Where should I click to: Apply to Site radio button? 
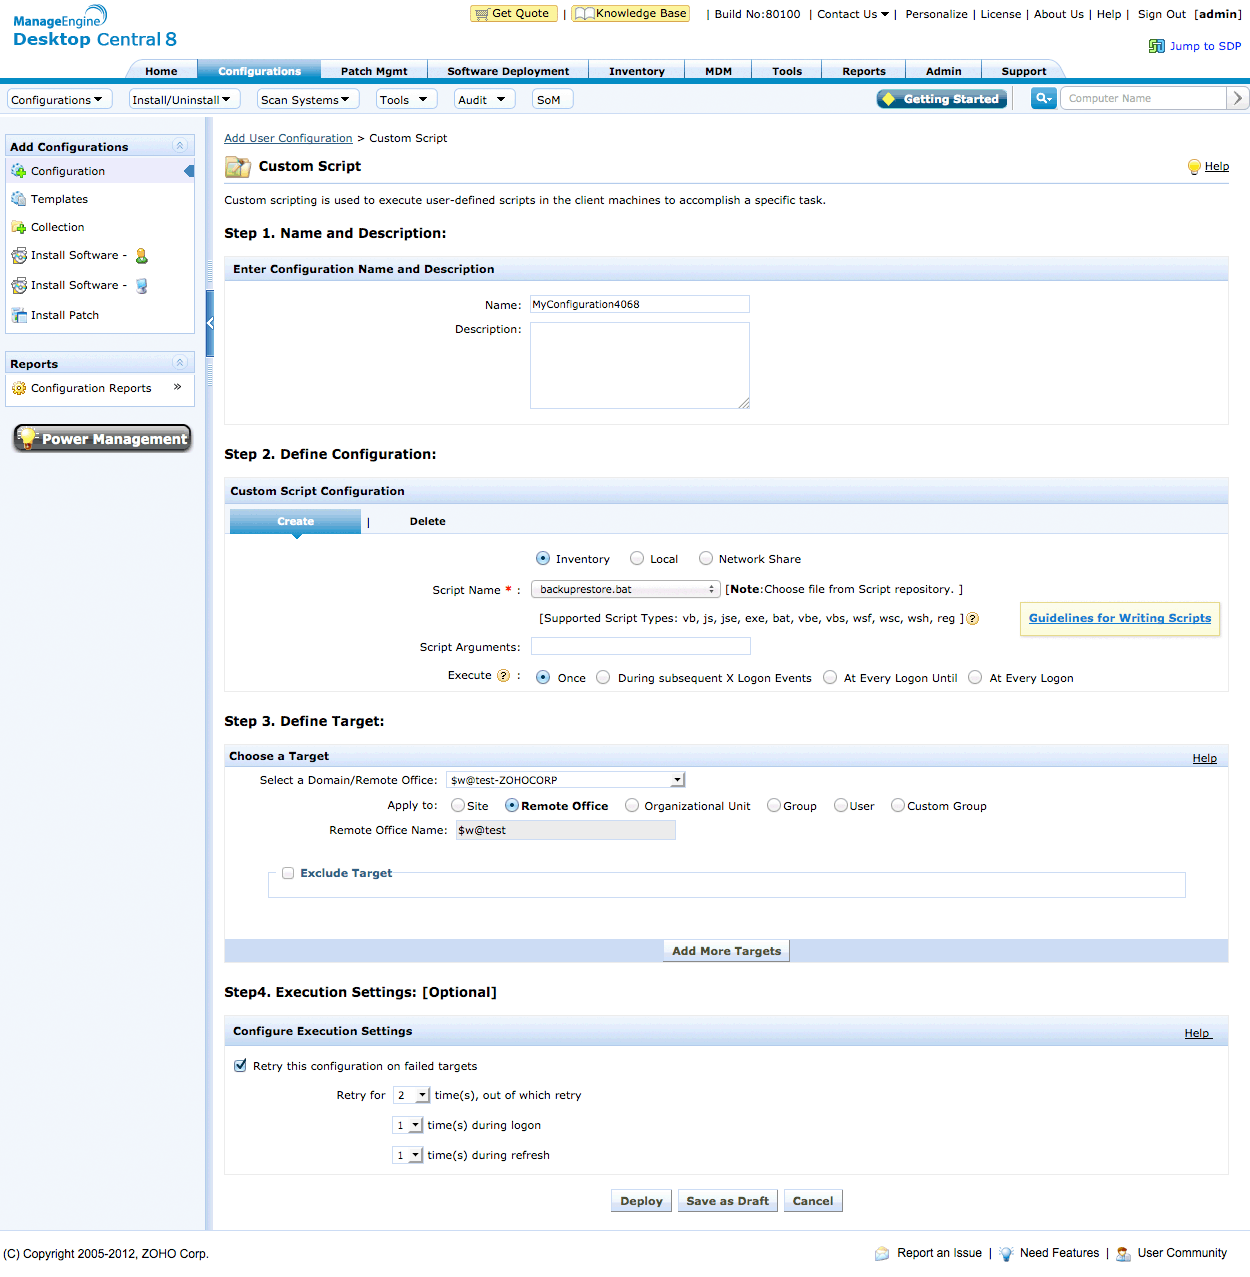[458, 805]
